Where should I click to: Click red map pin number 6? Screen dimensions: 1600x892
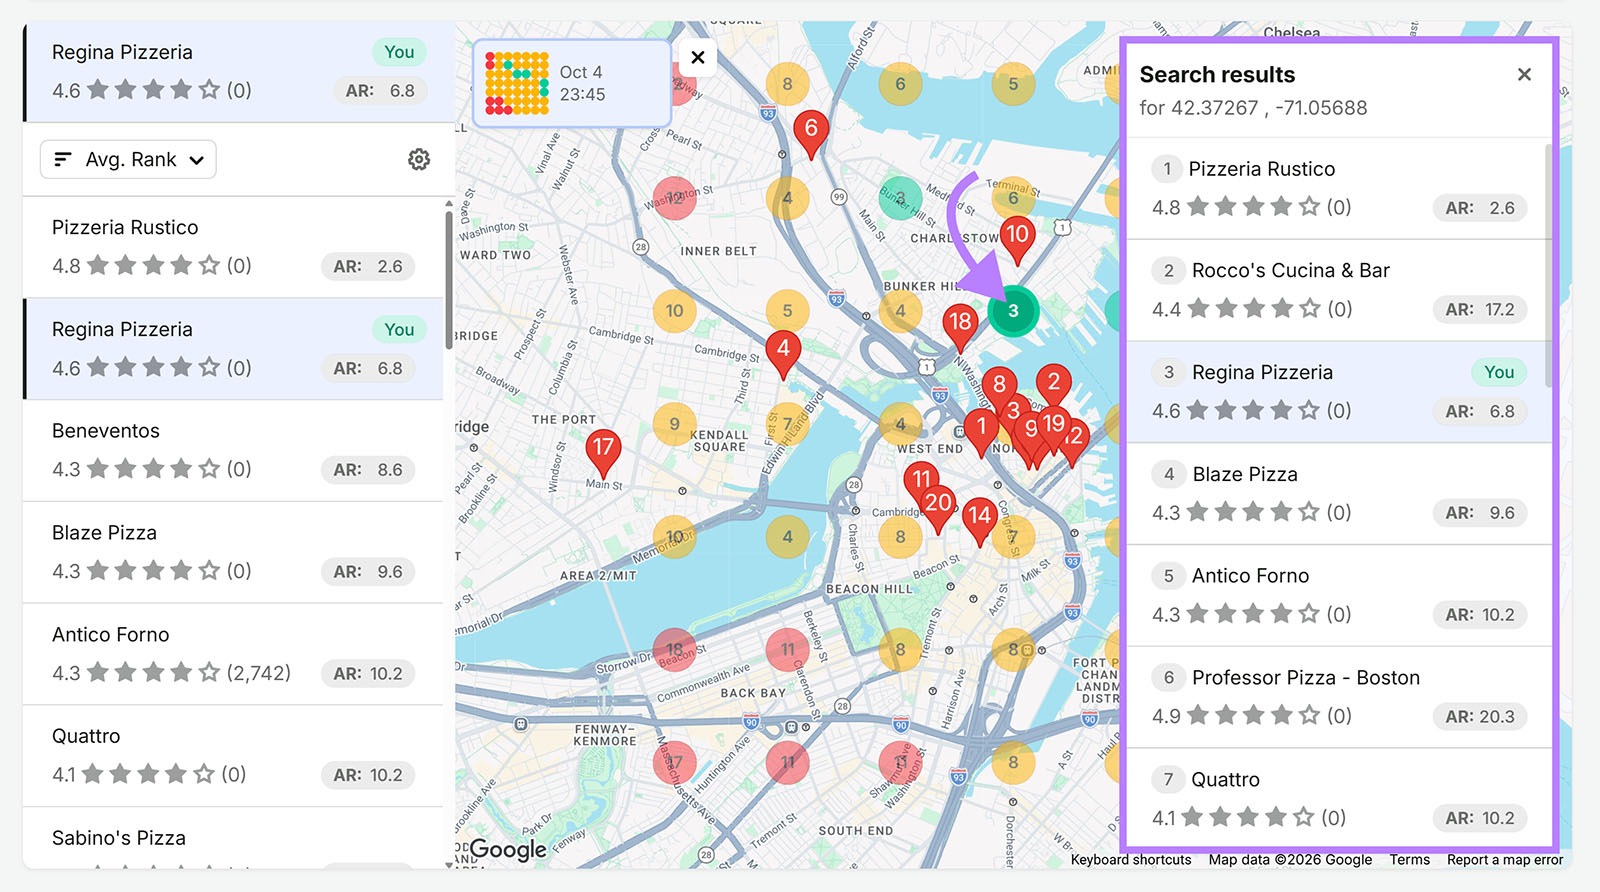[811, 134]
